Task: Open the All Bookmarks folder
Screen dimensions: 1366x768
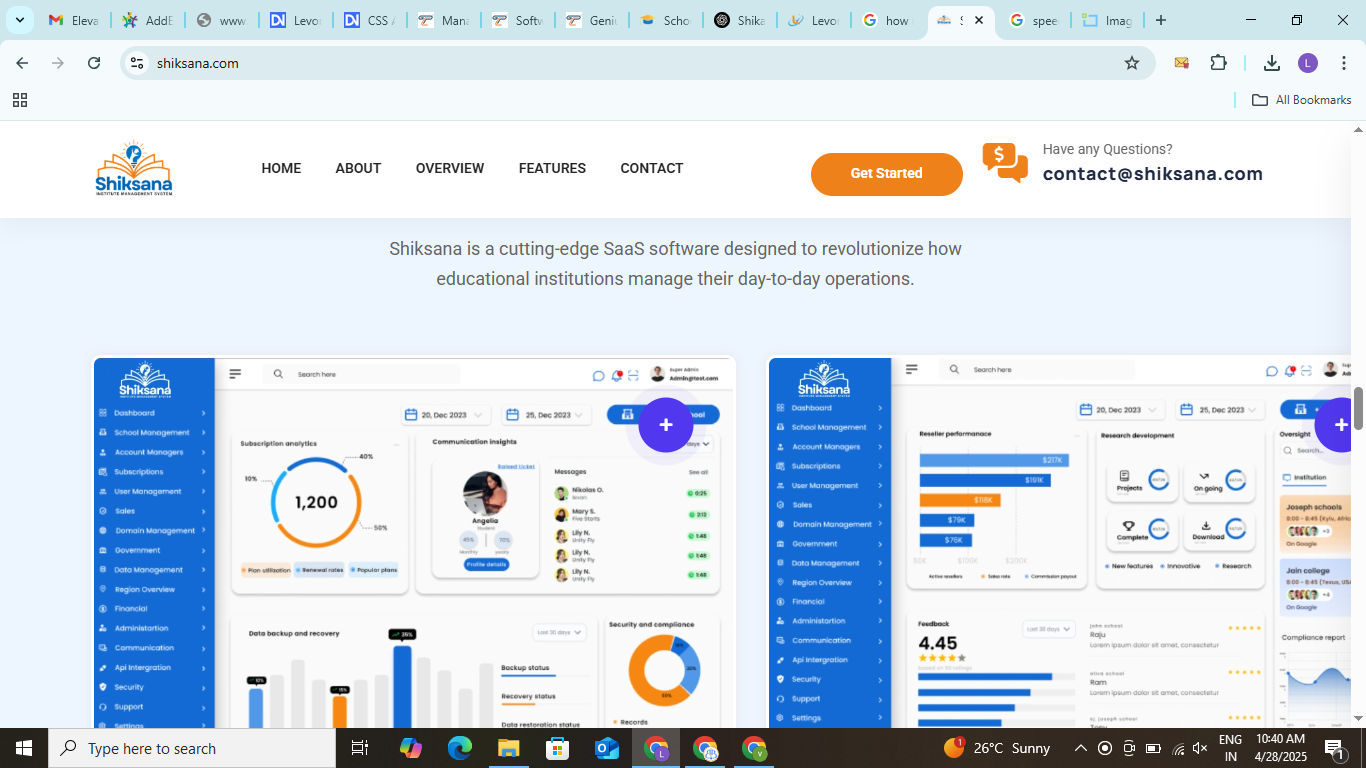Action: (x=1302, y=100)
